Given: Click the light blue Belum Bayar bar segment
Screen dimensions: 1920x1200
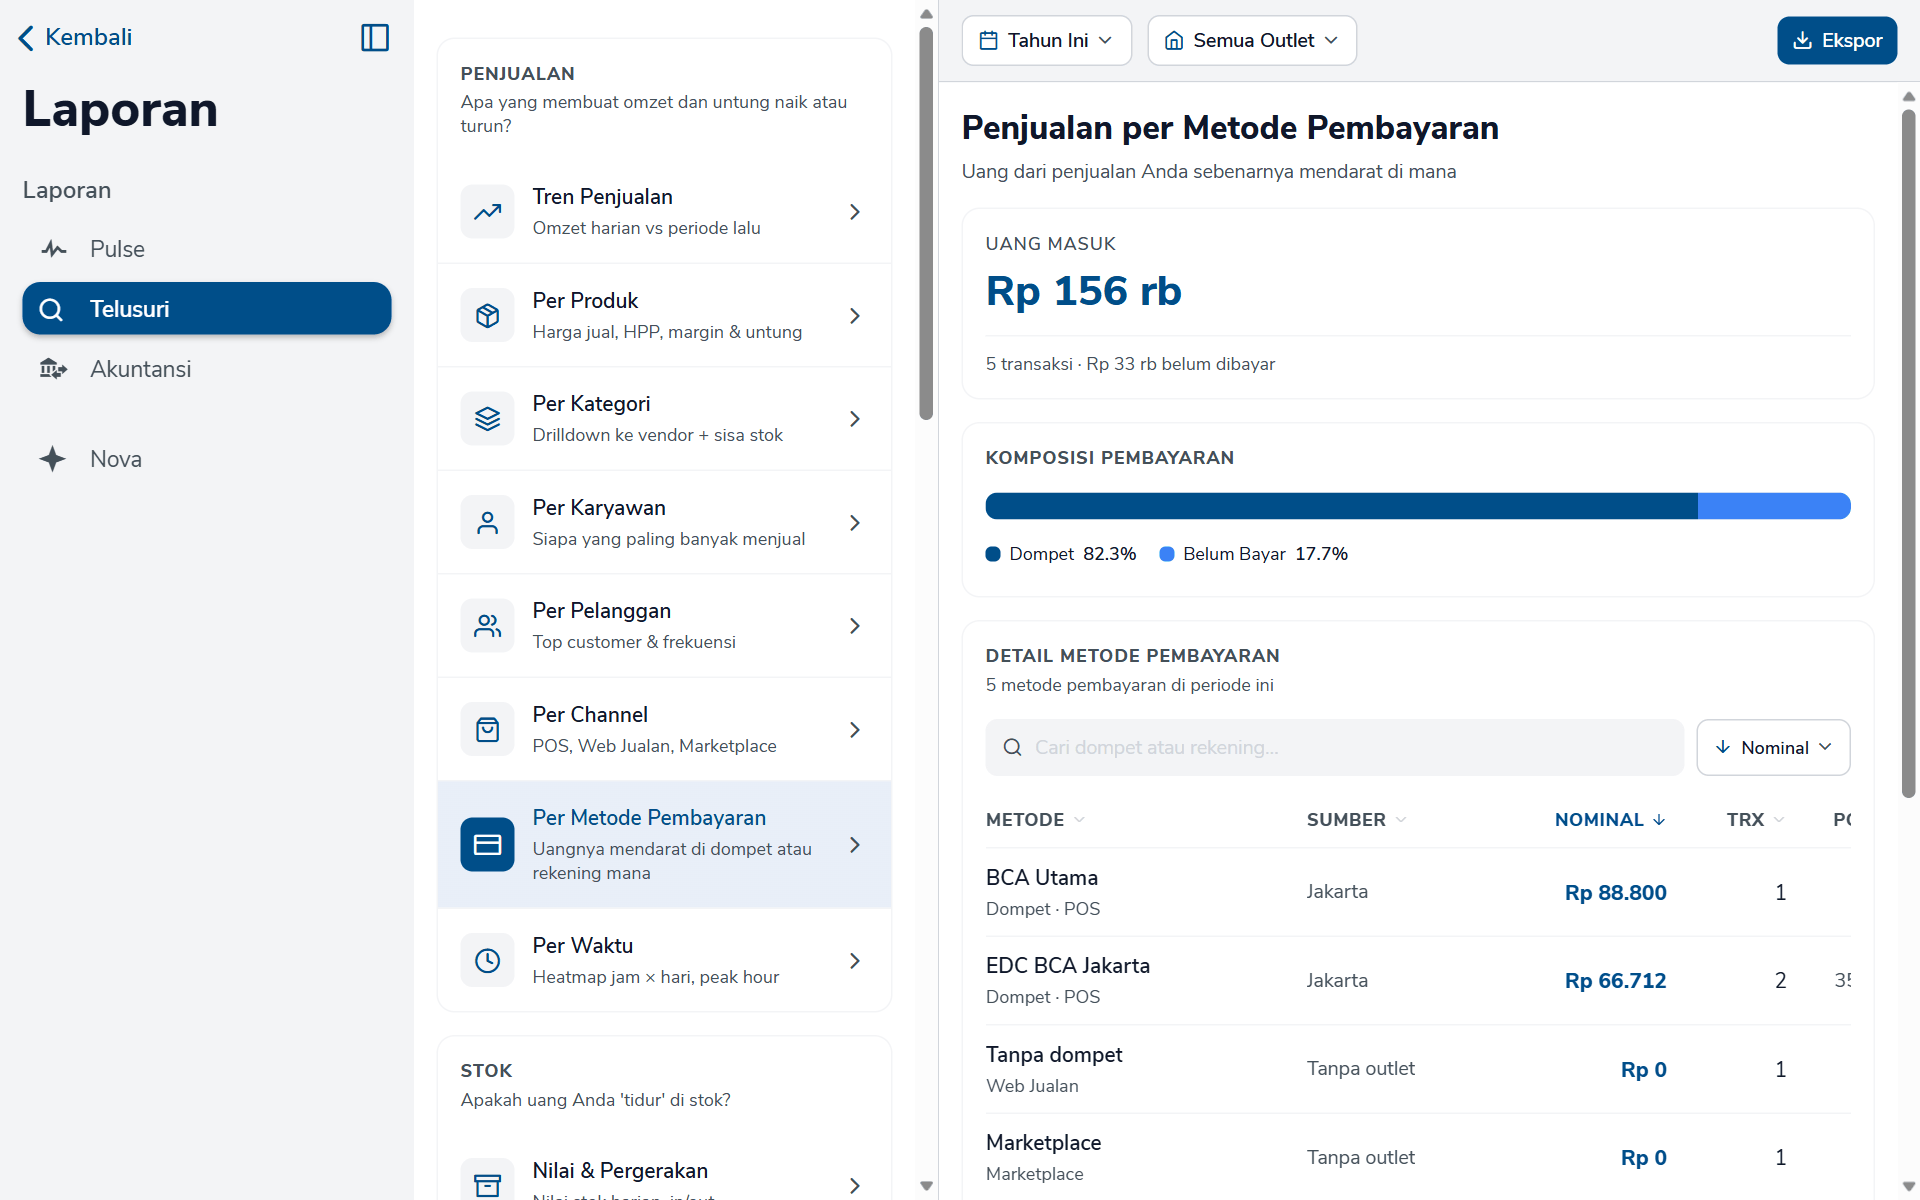Looking at the screenshot, I should pyautogui.click(x=1774, y=506).
